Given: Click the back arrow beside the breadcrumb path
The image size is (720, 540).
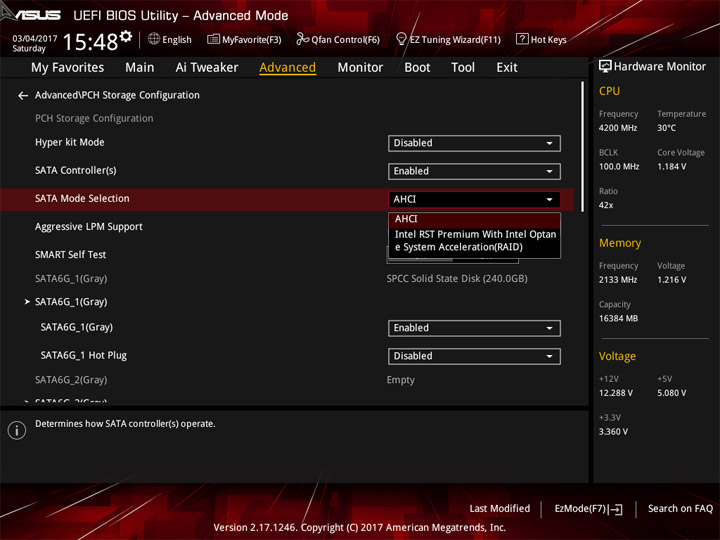Looking at the screenshot, I should tap(22, 96).
